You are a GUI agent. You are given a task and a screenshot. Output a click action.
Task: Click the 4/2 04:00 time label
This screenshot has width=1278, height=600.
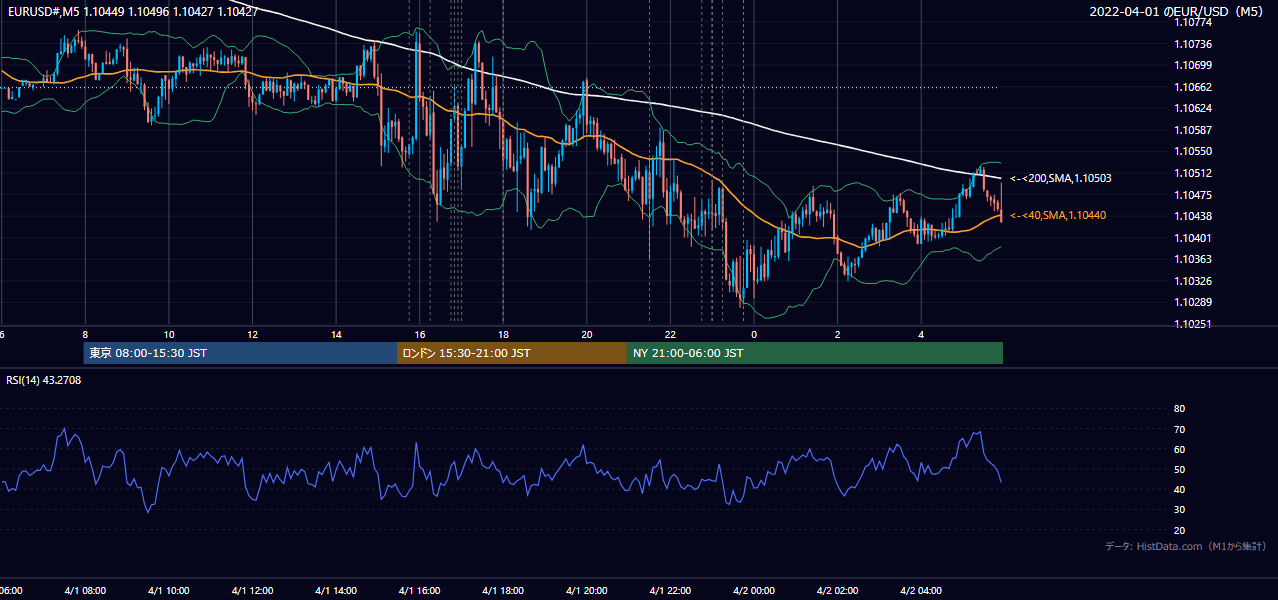coord(921,591)
